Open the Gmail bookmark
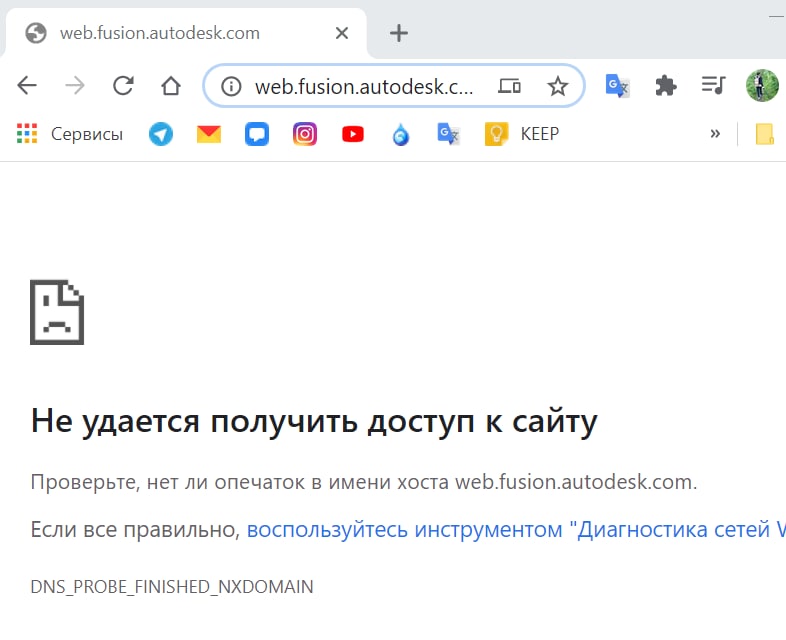The image size is (786, 640). [x=209, y=134]
